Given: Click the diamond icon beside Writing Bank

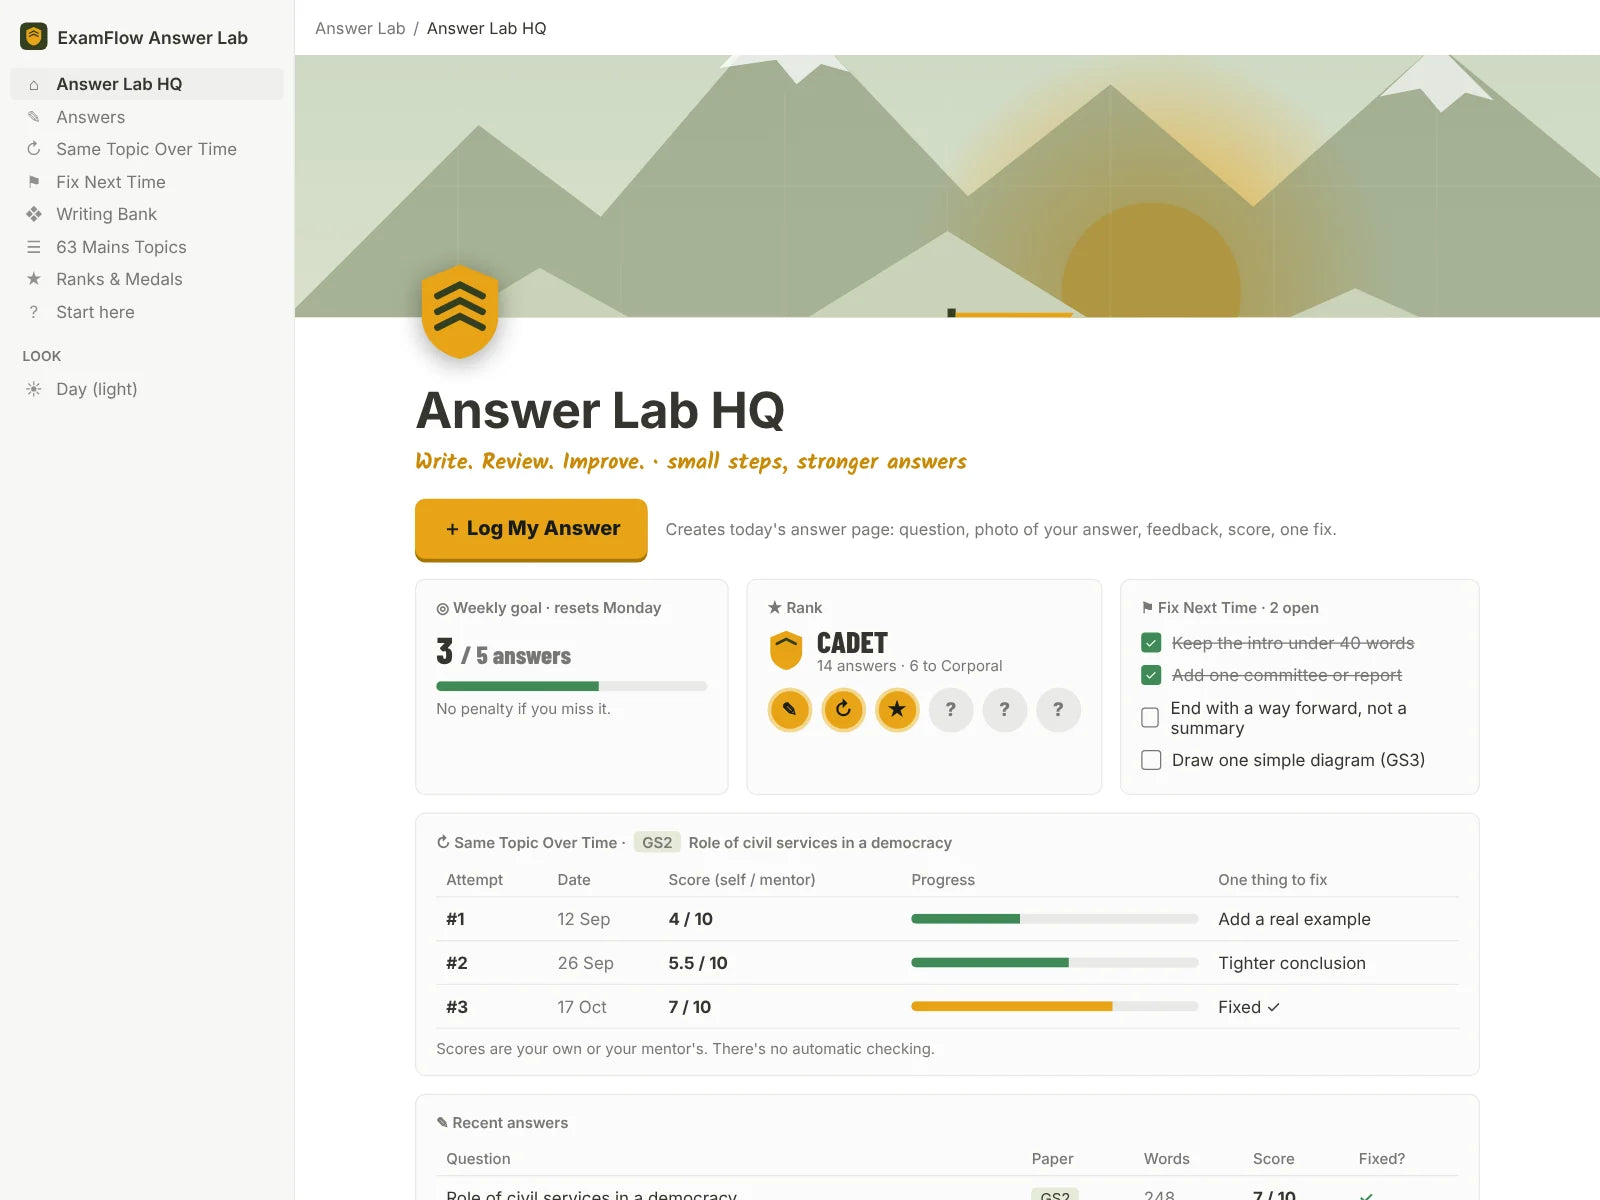Looking at the screenshot, I should [x=34, y=214].
